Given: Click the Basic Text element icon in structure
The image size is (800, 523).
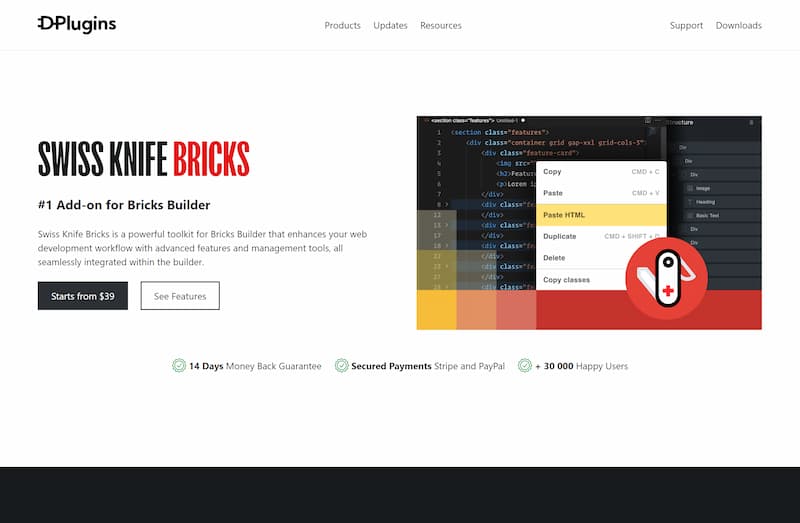Looking at the screenshot, I should point(690,216).
